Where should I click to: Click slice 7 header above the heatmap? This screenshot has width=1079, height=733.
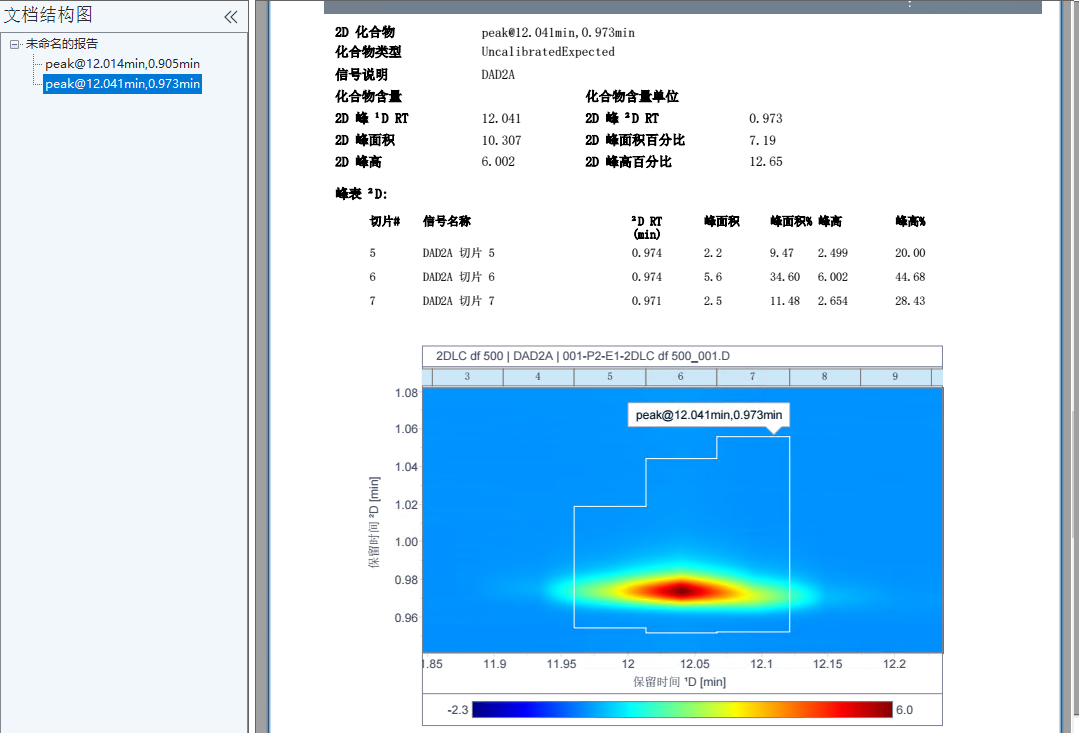point(753,376)
